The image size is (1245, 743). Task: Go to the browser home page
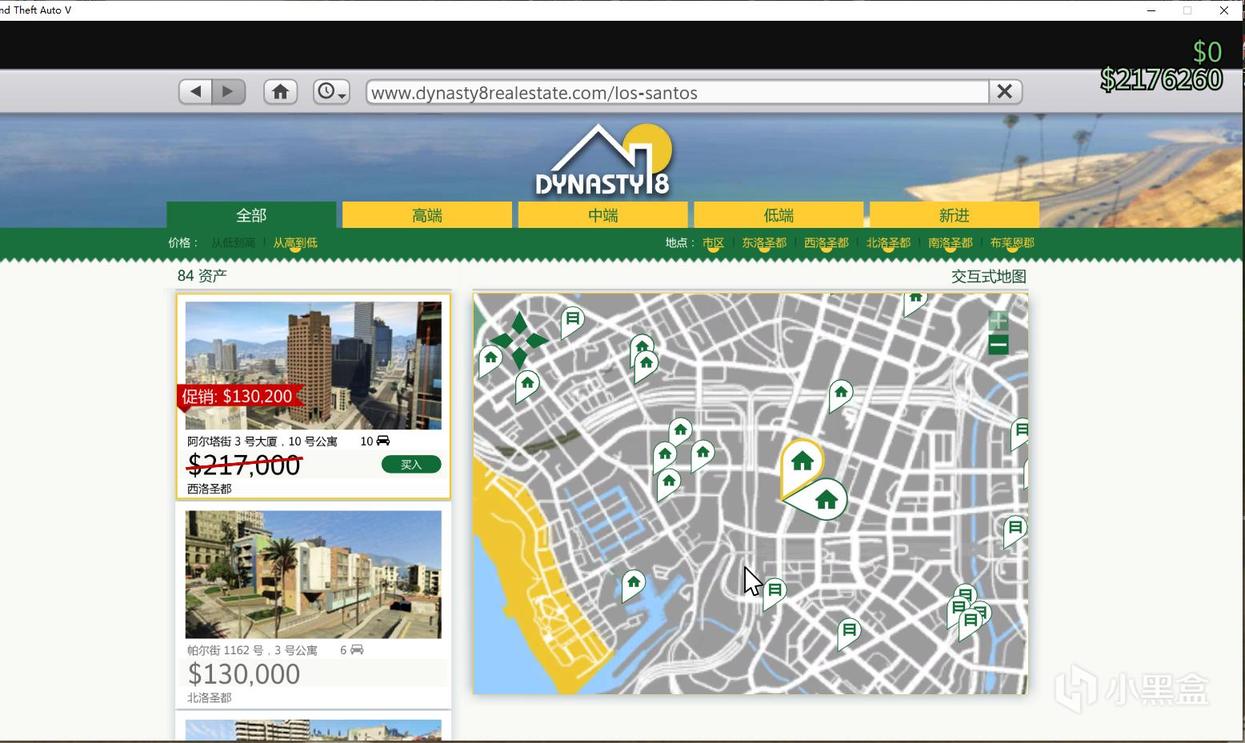tap(280, 92)
